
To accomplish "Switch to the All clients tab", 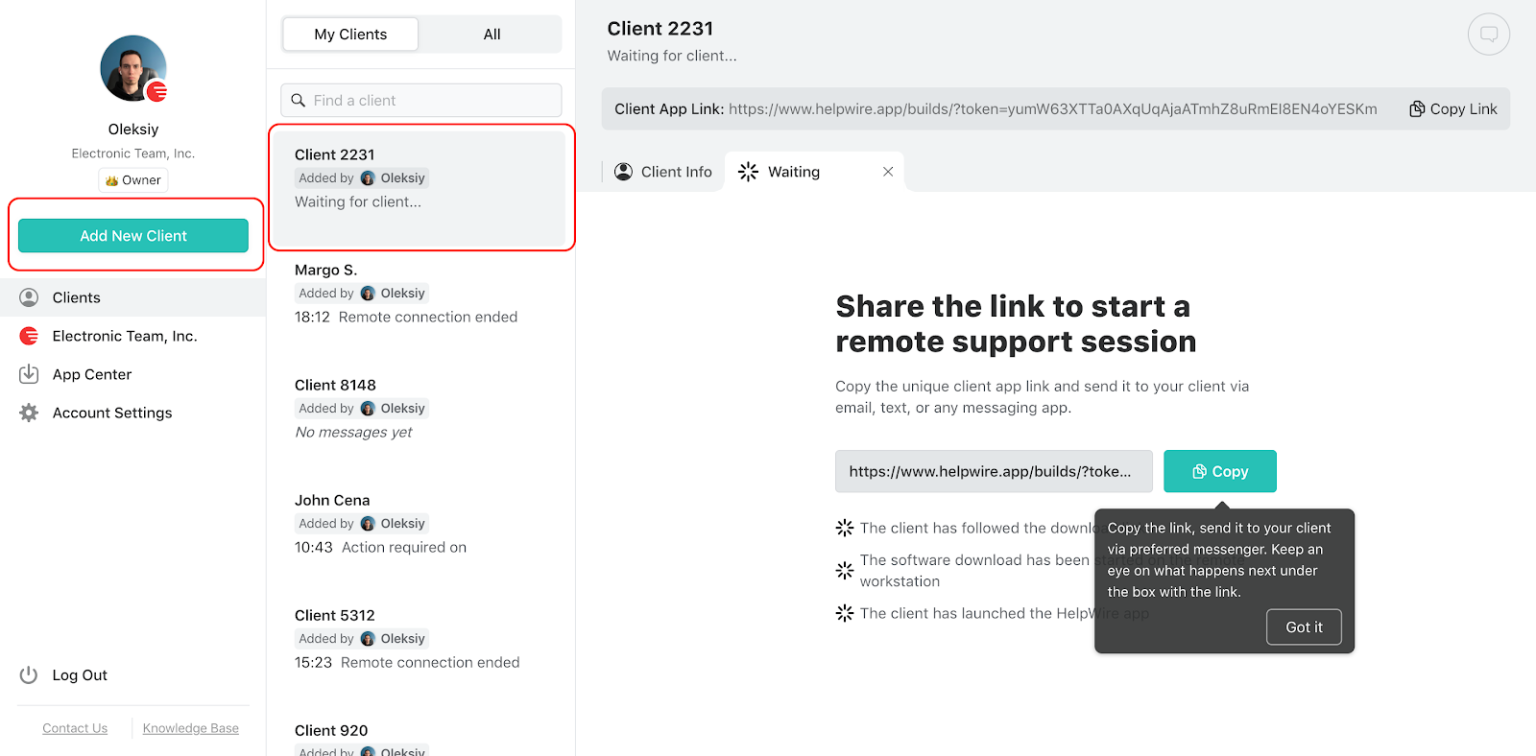I will pos(492,33).
